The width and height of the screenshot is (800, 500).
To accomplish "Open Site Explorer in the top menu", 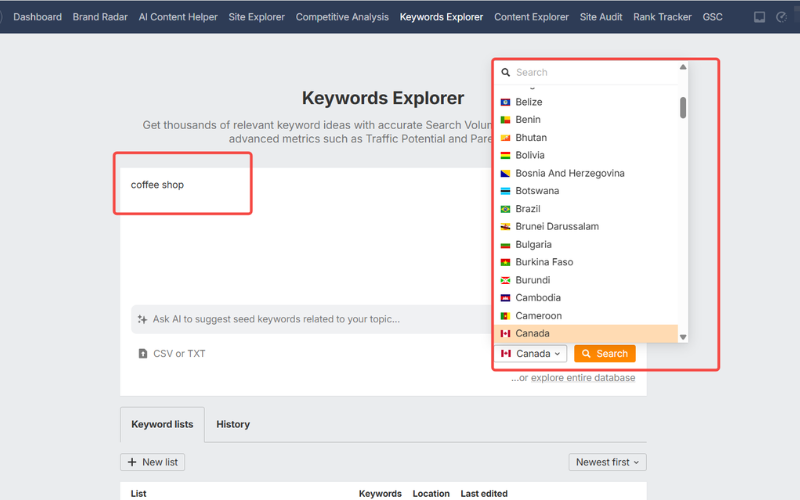I will (x=256, y=17).
